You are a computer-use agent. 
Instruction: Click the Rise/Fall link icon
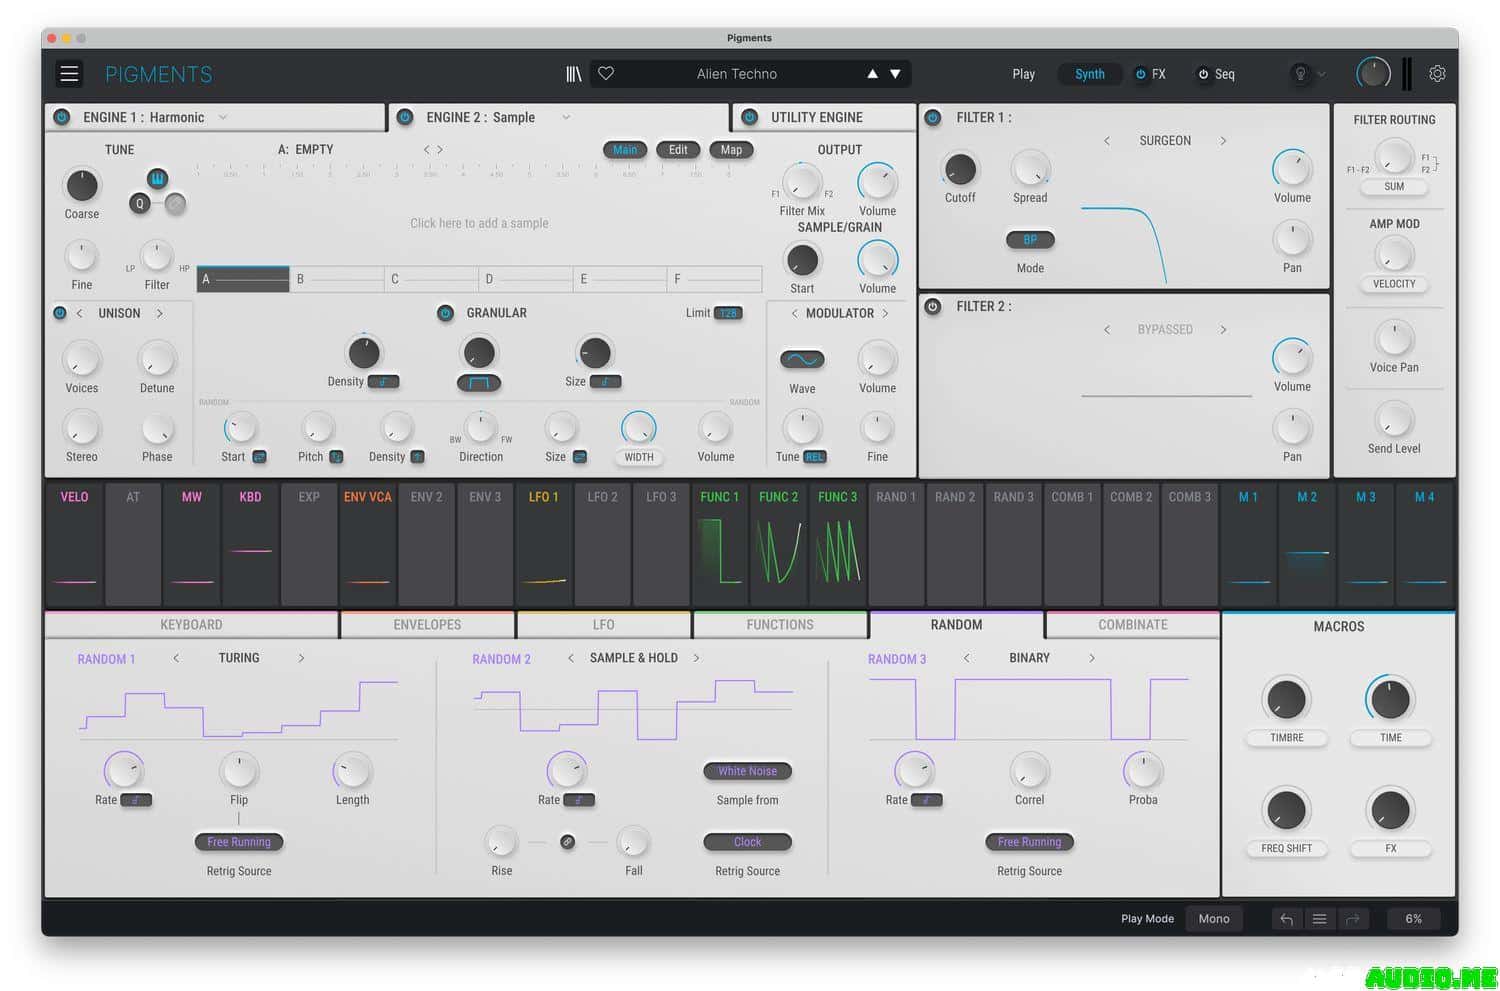pos(567,842)
